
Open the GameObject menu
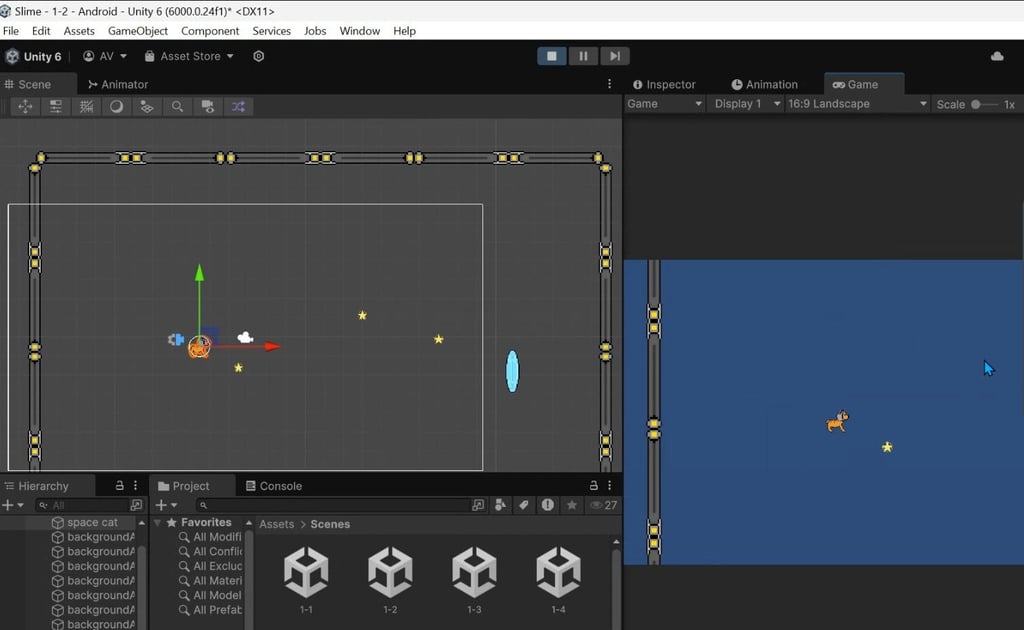click(138, 31)
